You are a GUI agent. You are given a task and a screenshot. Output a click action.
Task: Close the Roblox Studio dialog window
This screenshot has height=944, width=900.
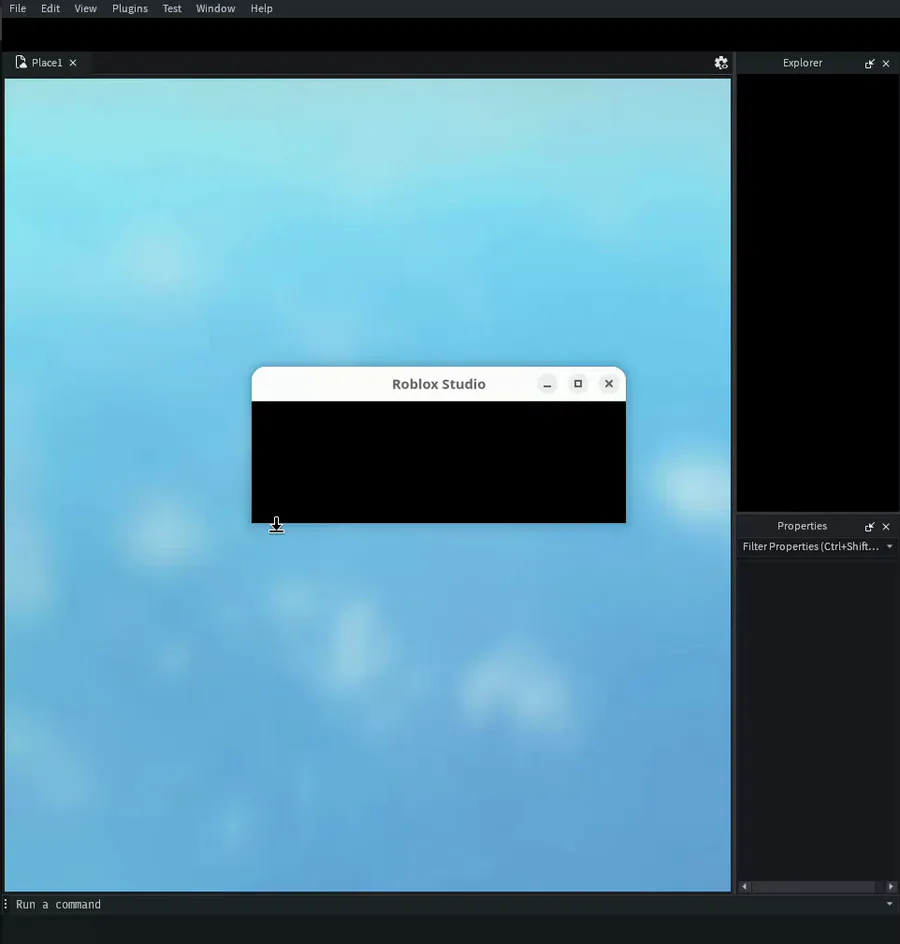(x=609, y=384)
